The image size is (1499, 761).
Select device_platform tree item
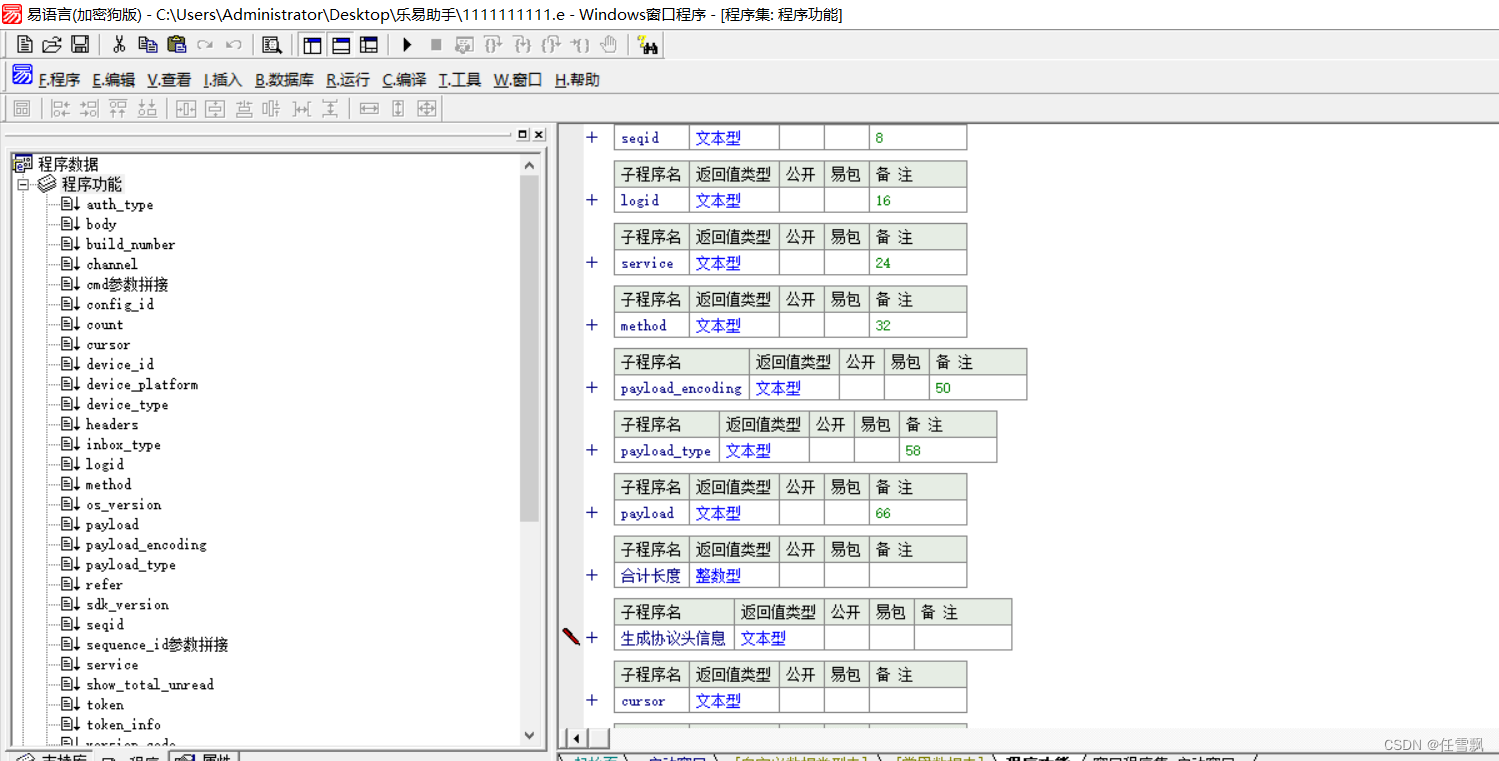point(142,385)
